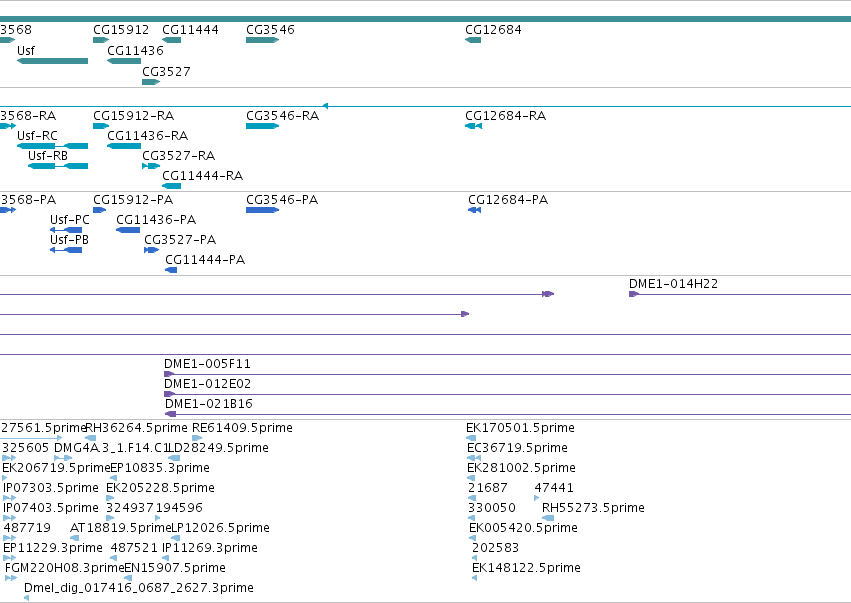Image resolution: width=851 pixels, height=603 pixels.
Task: Click the CG12684 gene label
Action: click(493, 29)
